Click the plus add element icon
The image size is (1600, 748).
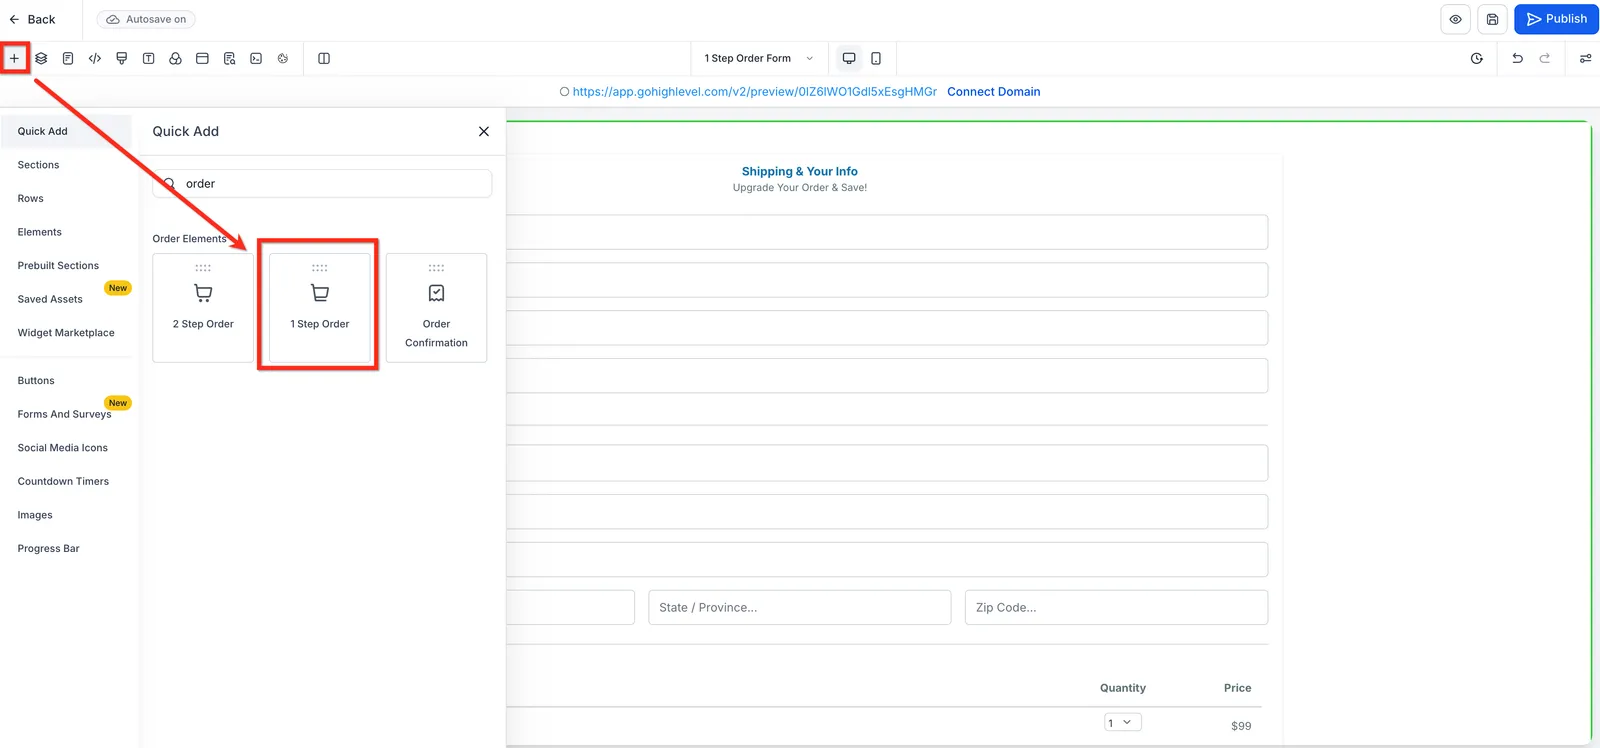[x=14, y=58]
